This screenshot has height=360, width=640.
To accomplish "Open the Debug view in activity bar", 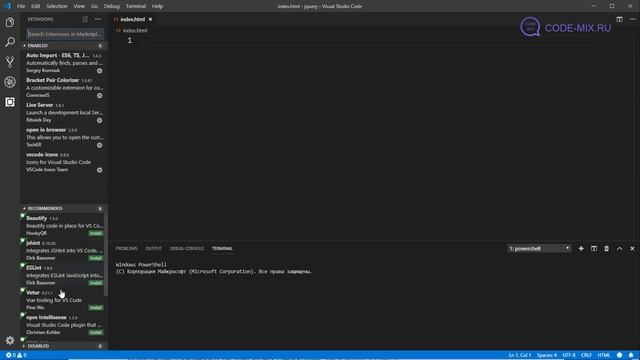I will click(10, 82).
